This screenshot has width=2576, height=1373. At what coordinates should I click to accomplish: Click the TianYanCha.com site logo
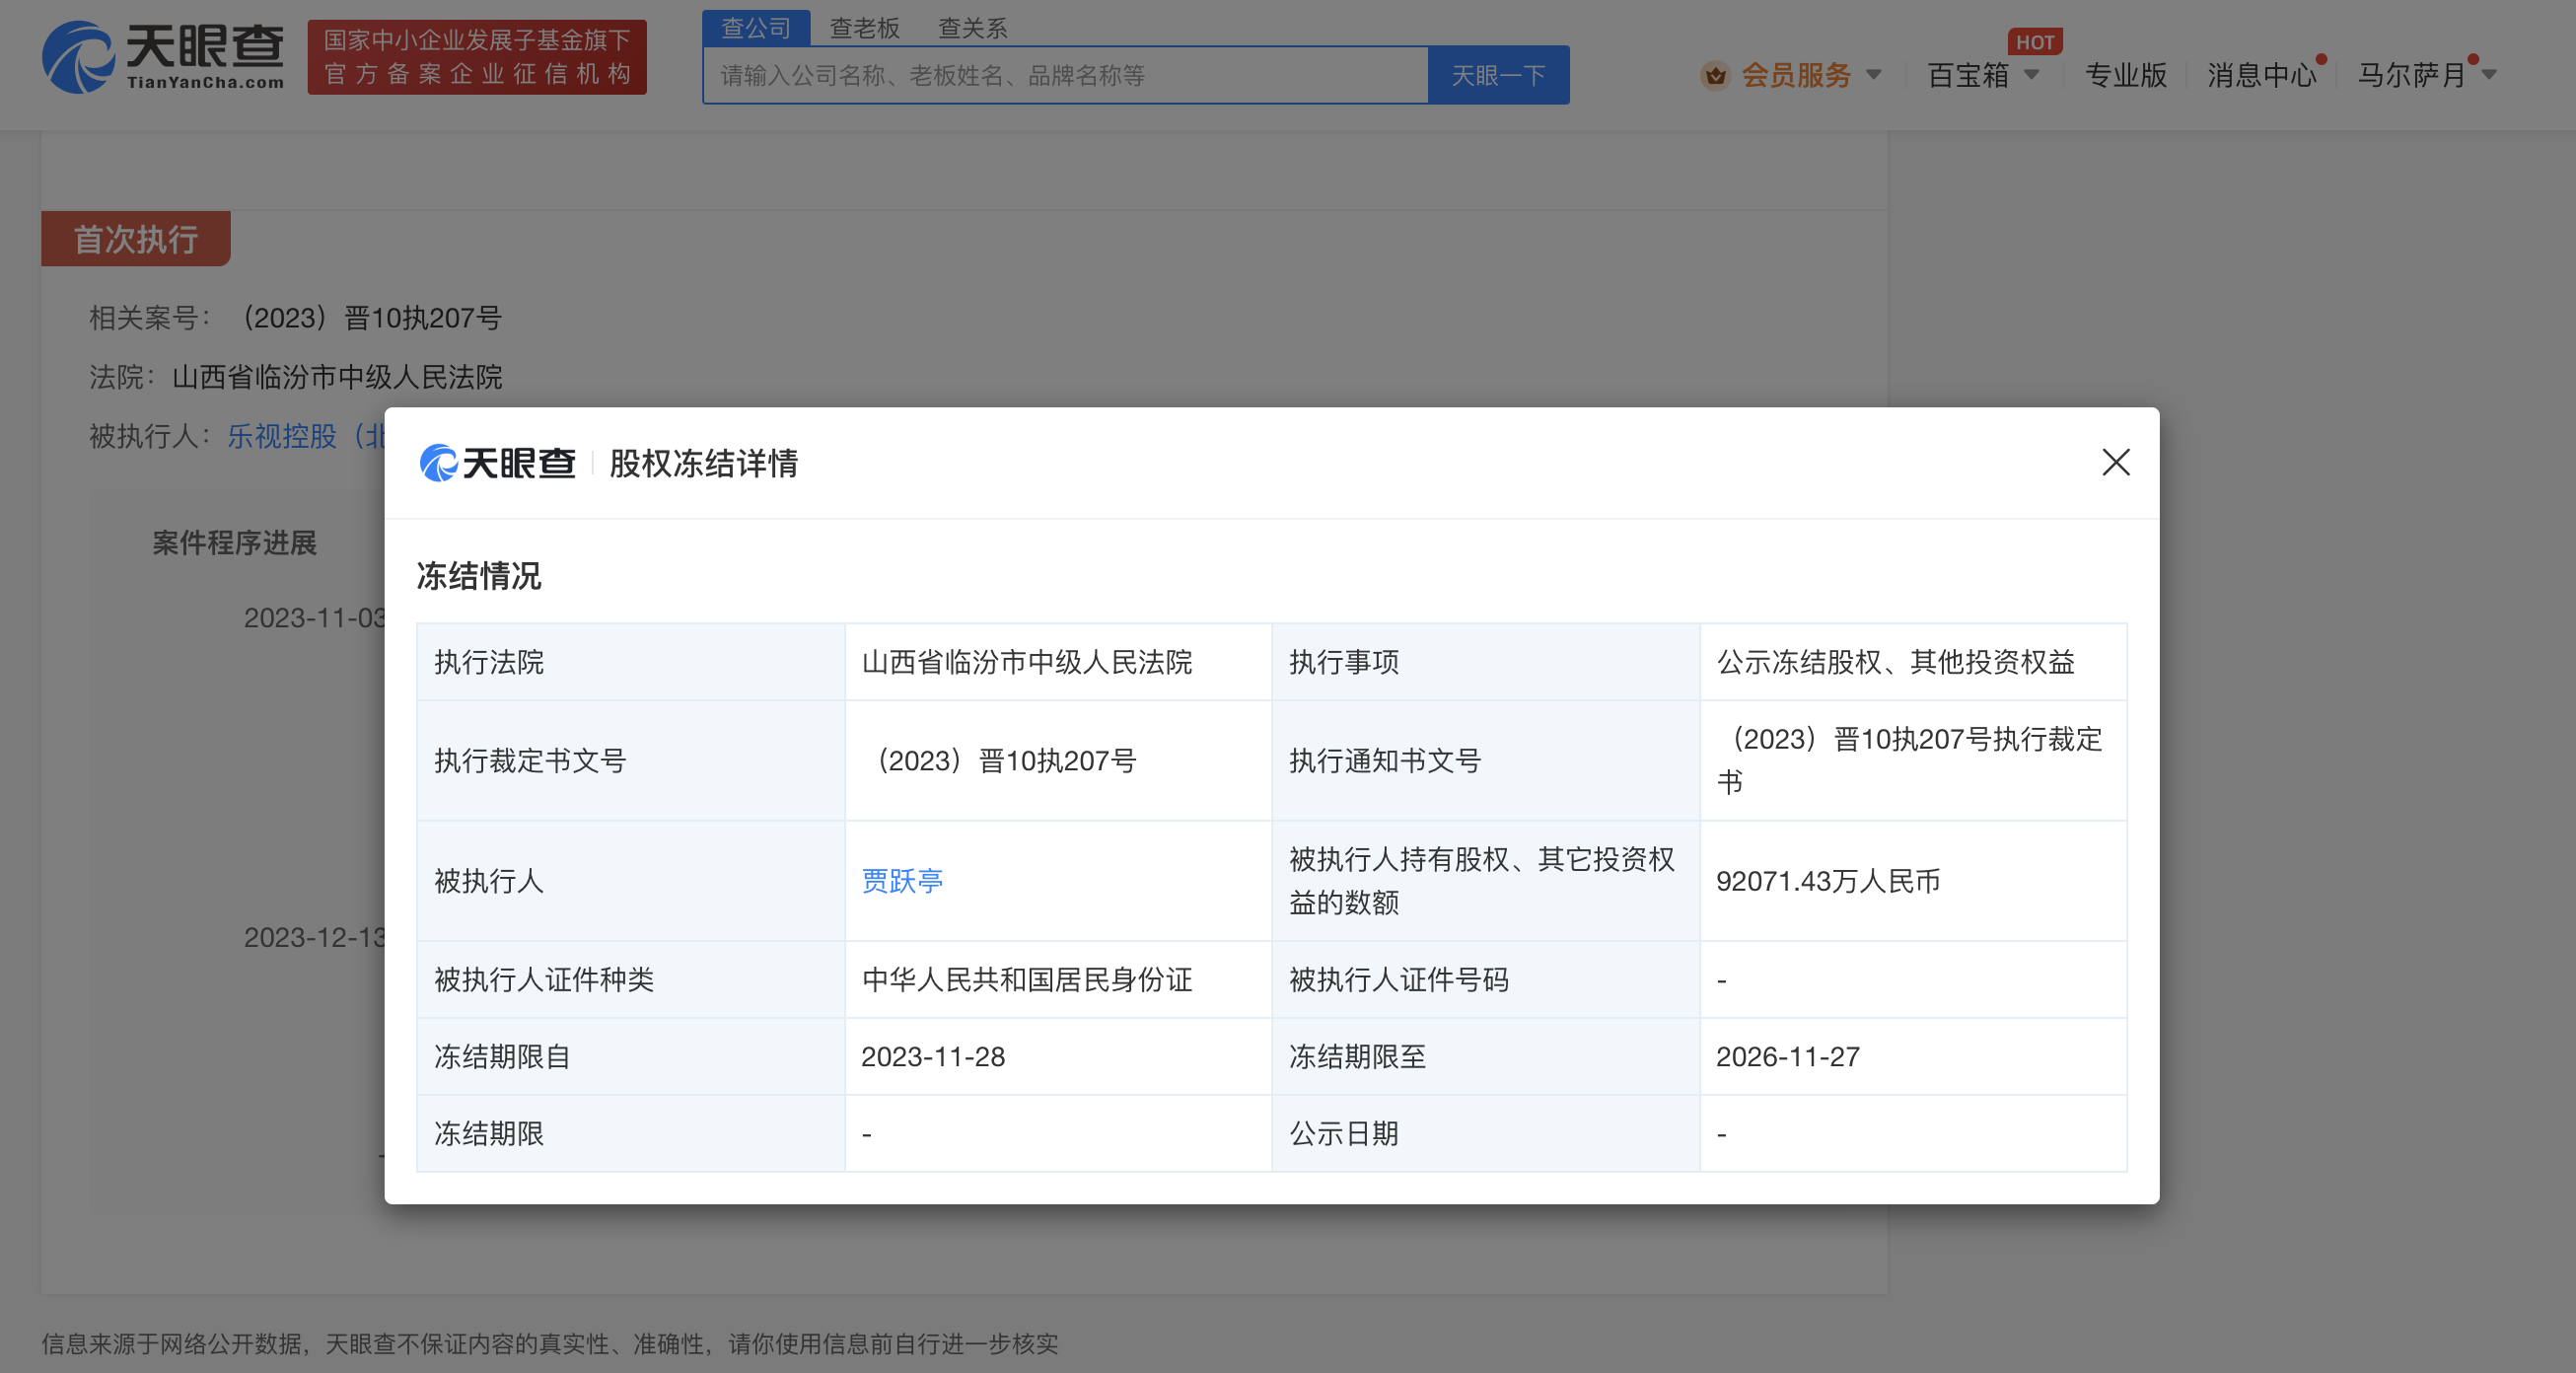point(164,58)
